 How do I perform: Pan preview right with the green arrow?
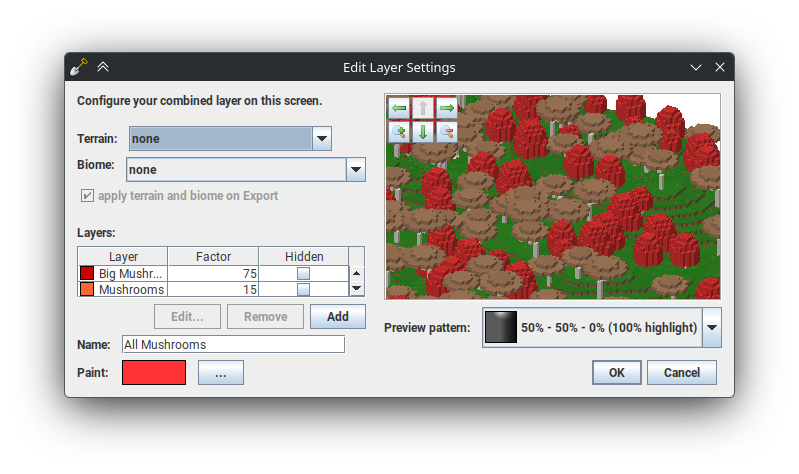[x=447, y=108]
